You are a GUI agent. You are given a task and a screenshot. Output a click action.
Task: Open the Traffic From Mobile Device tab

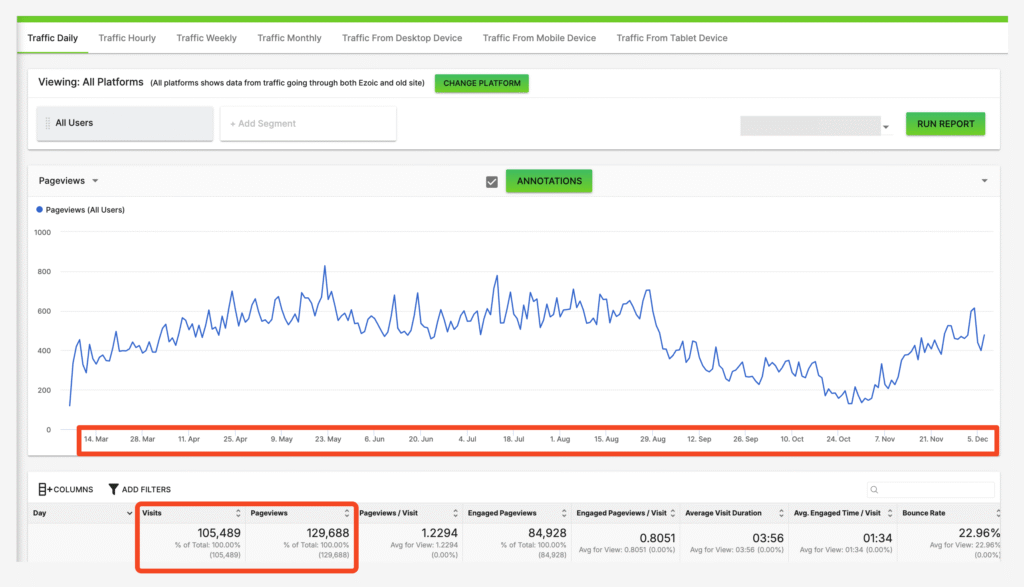[539, 37]
